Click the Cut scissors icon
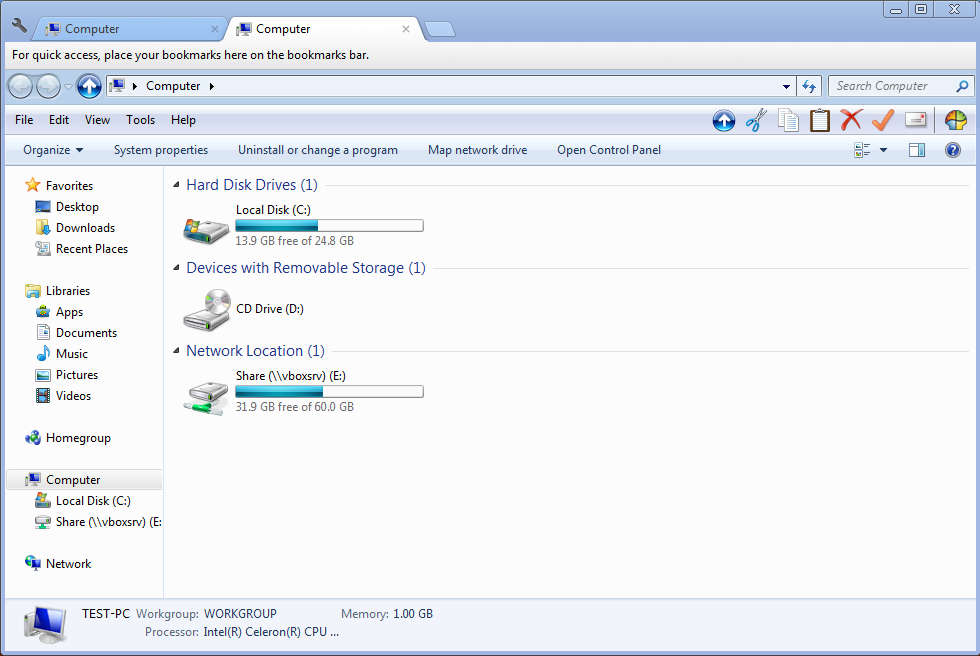980x656 pixels. pyautogui.click(x=756, y=120)
